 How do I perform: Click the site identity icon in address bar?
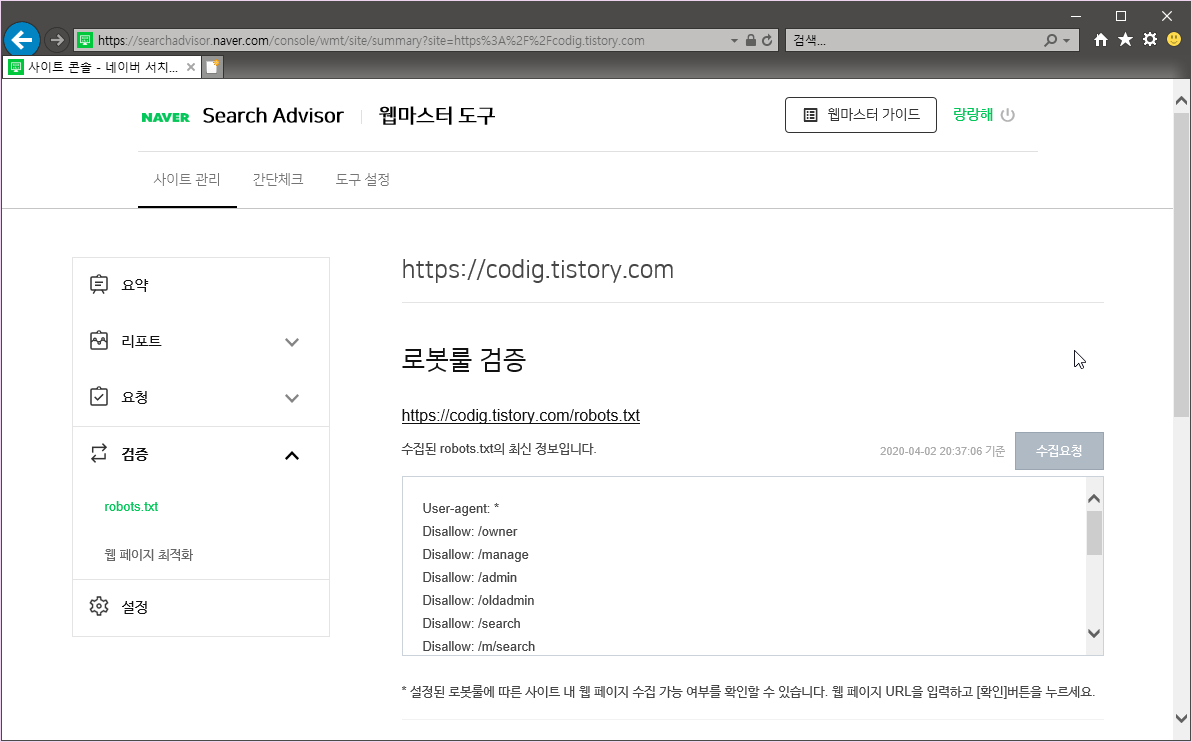[85, 40]
